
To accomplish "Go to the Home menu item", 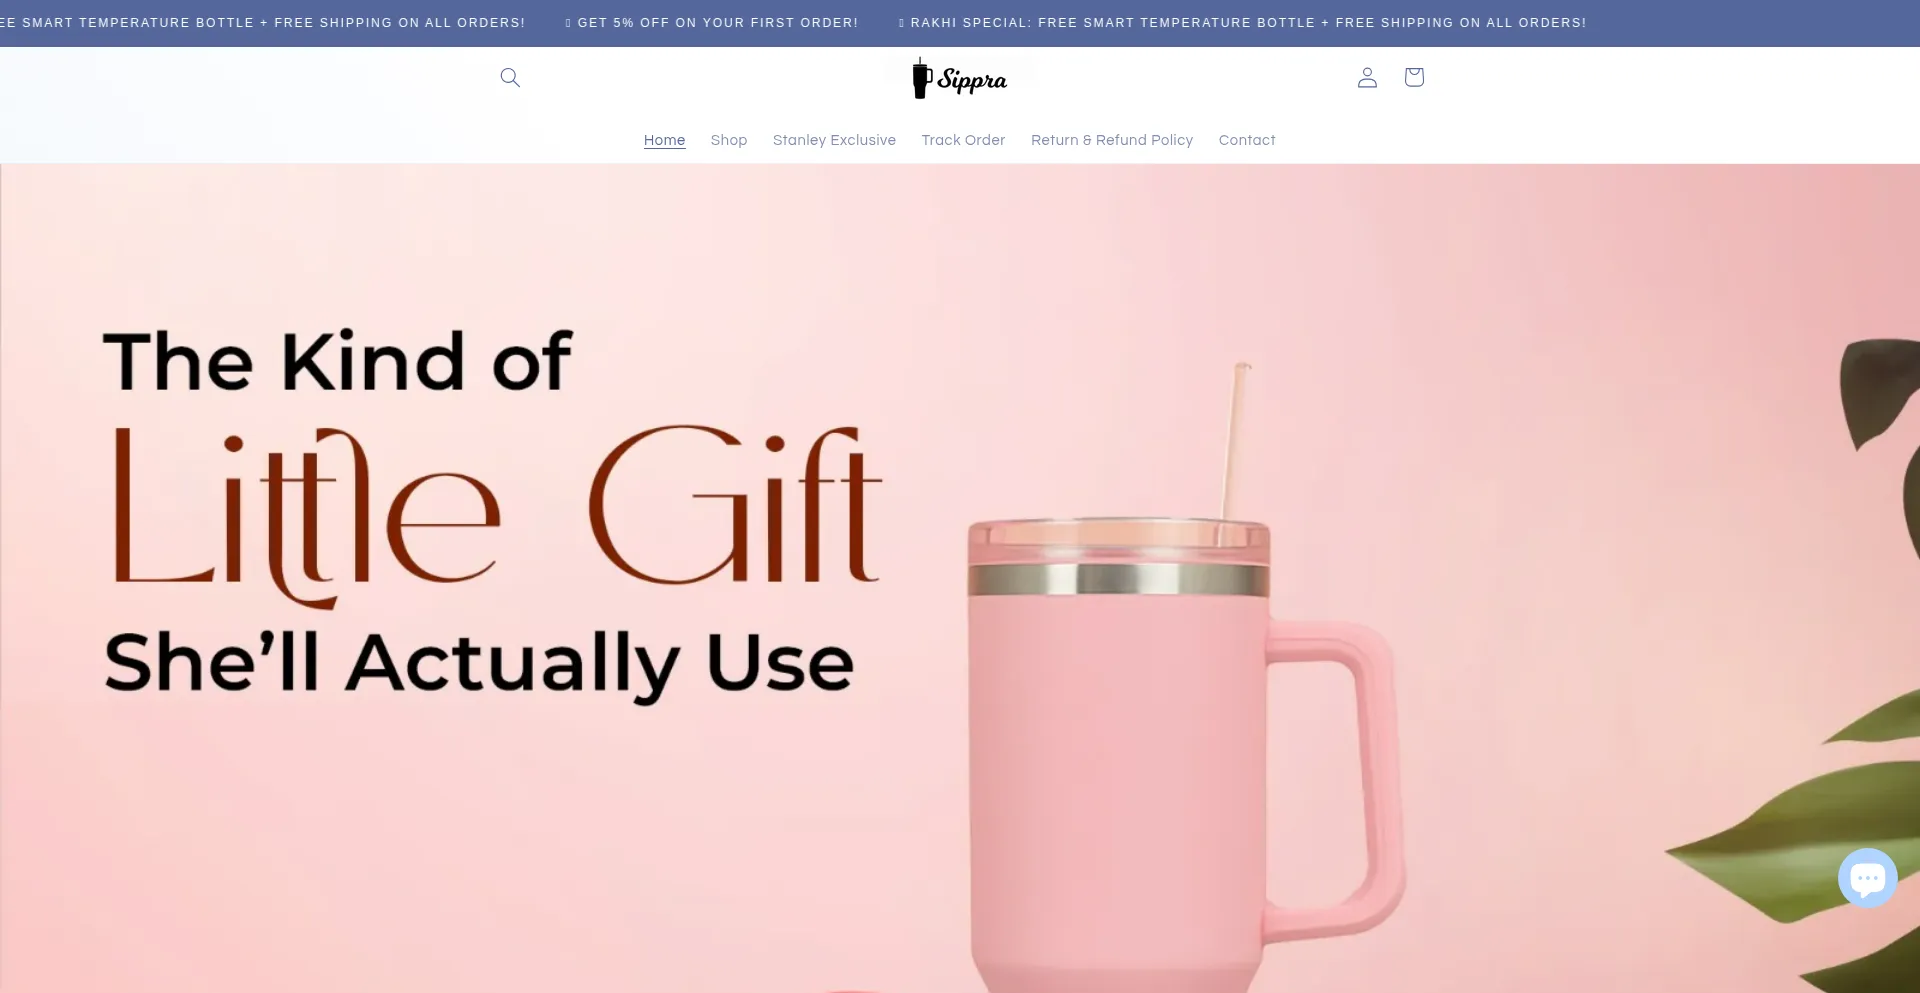I will point(664,140).
